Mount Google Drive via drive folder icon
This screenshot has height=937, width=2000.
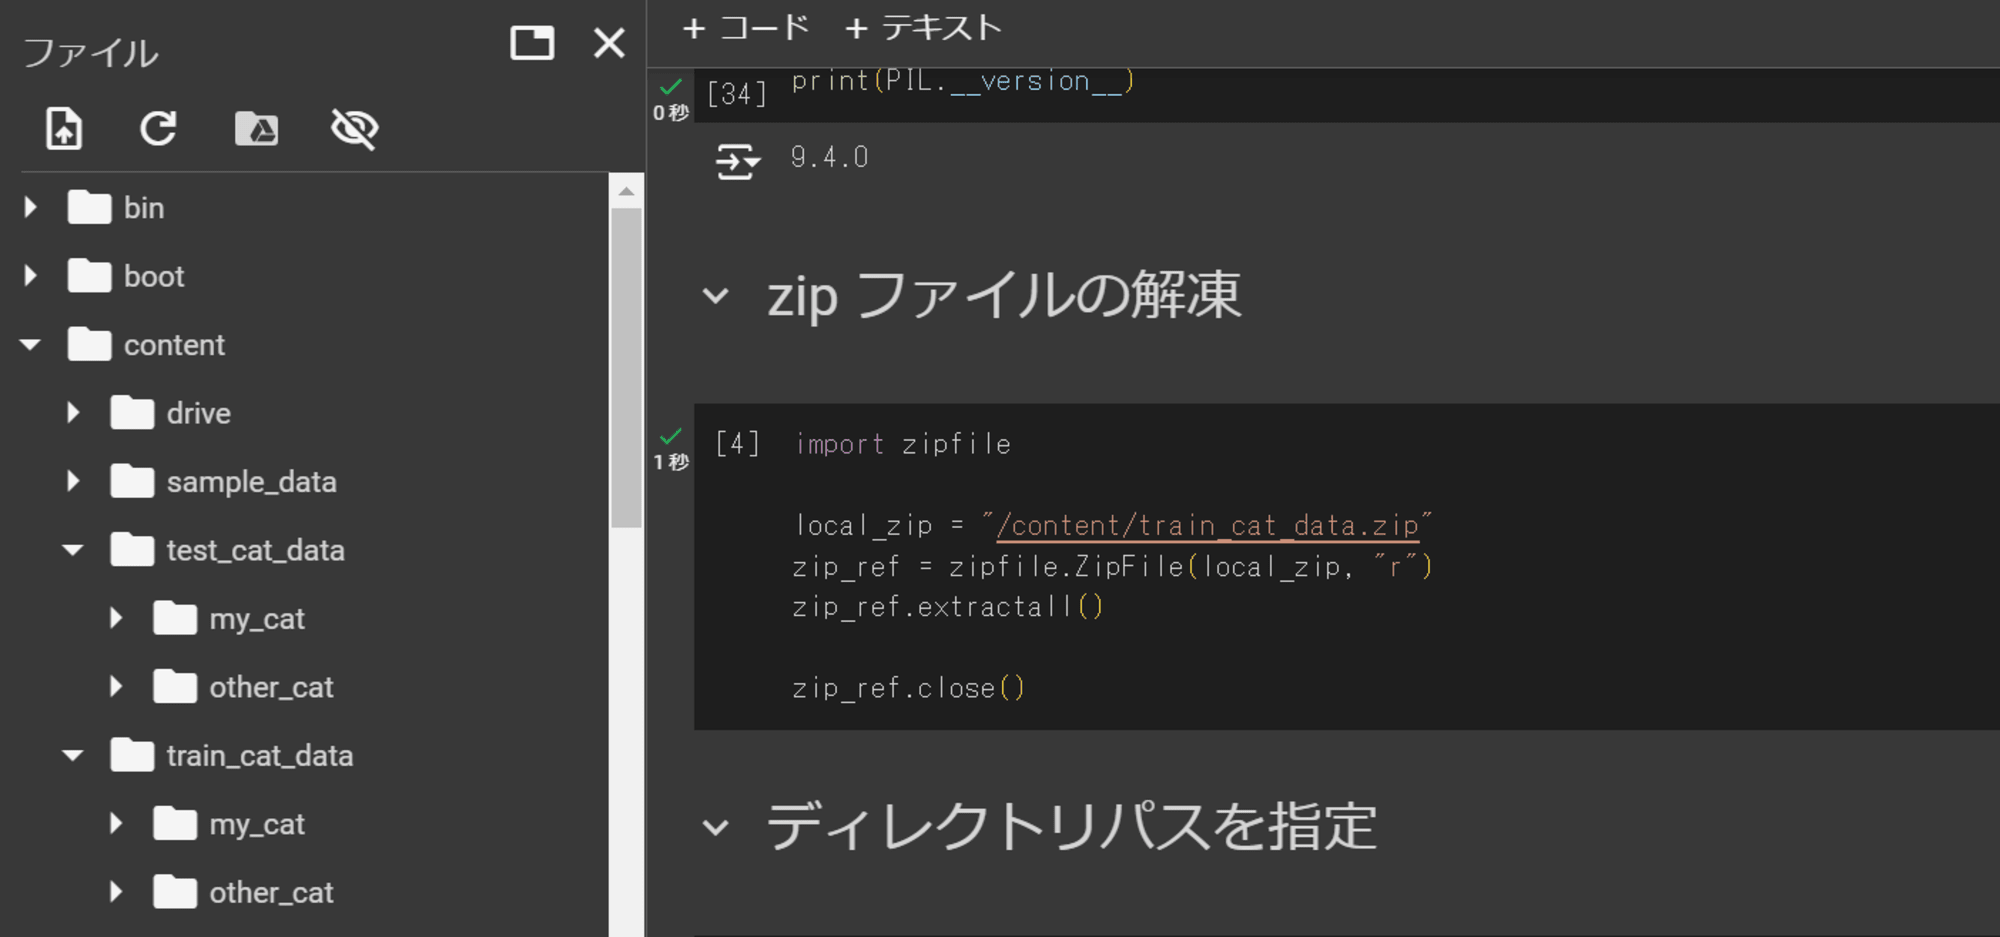click(x=256, y=129)
